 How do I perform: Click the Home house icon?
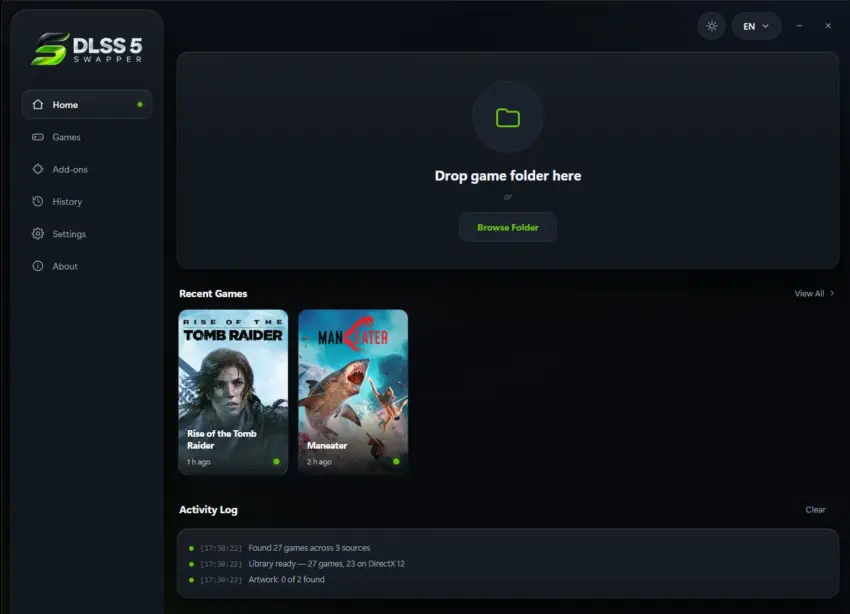37,105
